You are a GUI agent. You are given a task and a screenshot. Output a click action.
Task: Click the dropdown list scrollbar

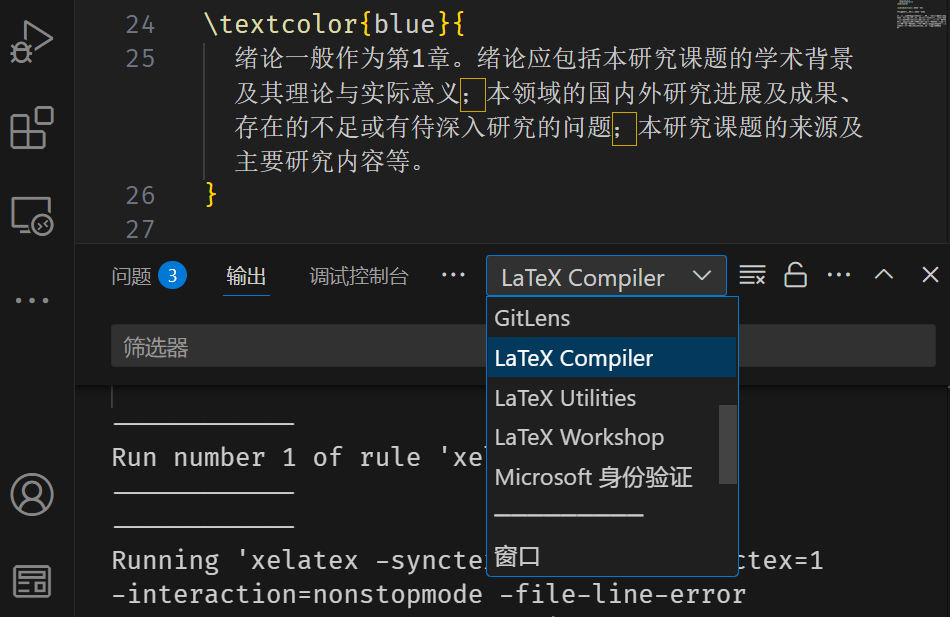728,444
